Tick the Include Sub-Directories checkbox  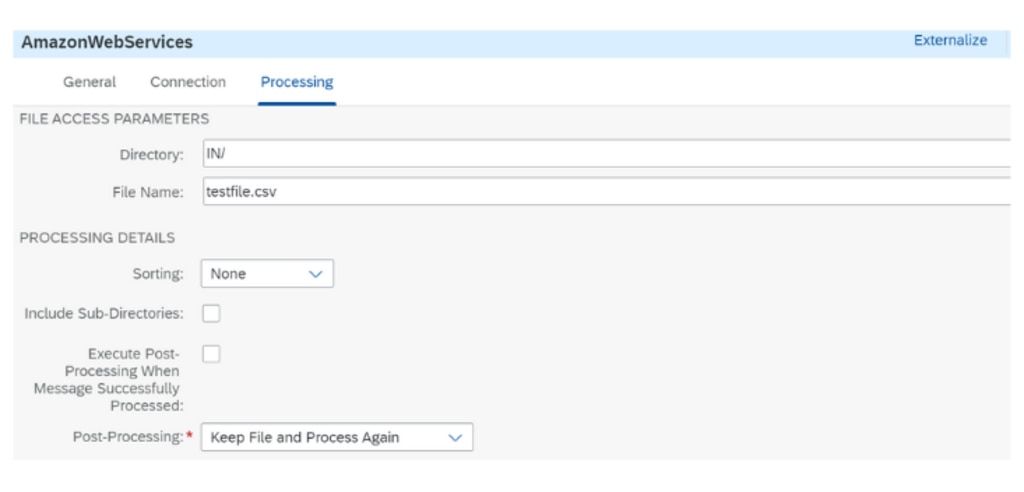211,314
